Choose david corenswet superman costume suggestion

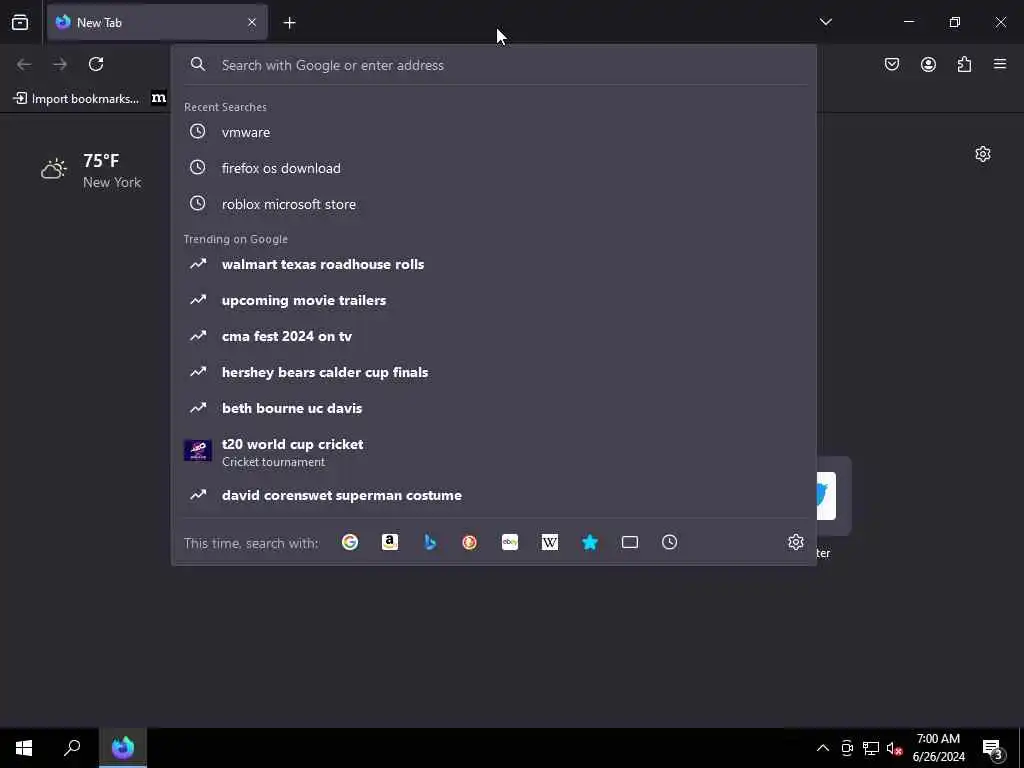pyautogui.click(x=494, y=495)
